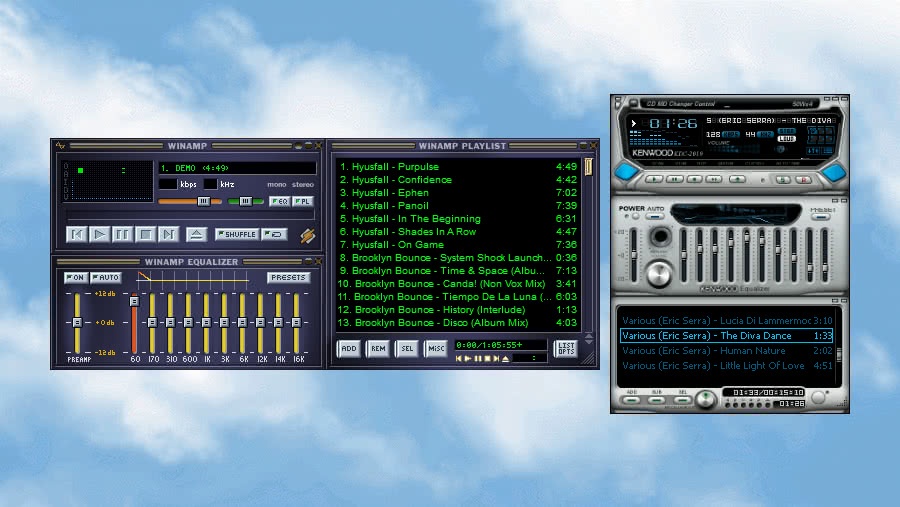Skip to next track in Winamp main window
This screenshot has width=900, height=507.
click(168, 234)
